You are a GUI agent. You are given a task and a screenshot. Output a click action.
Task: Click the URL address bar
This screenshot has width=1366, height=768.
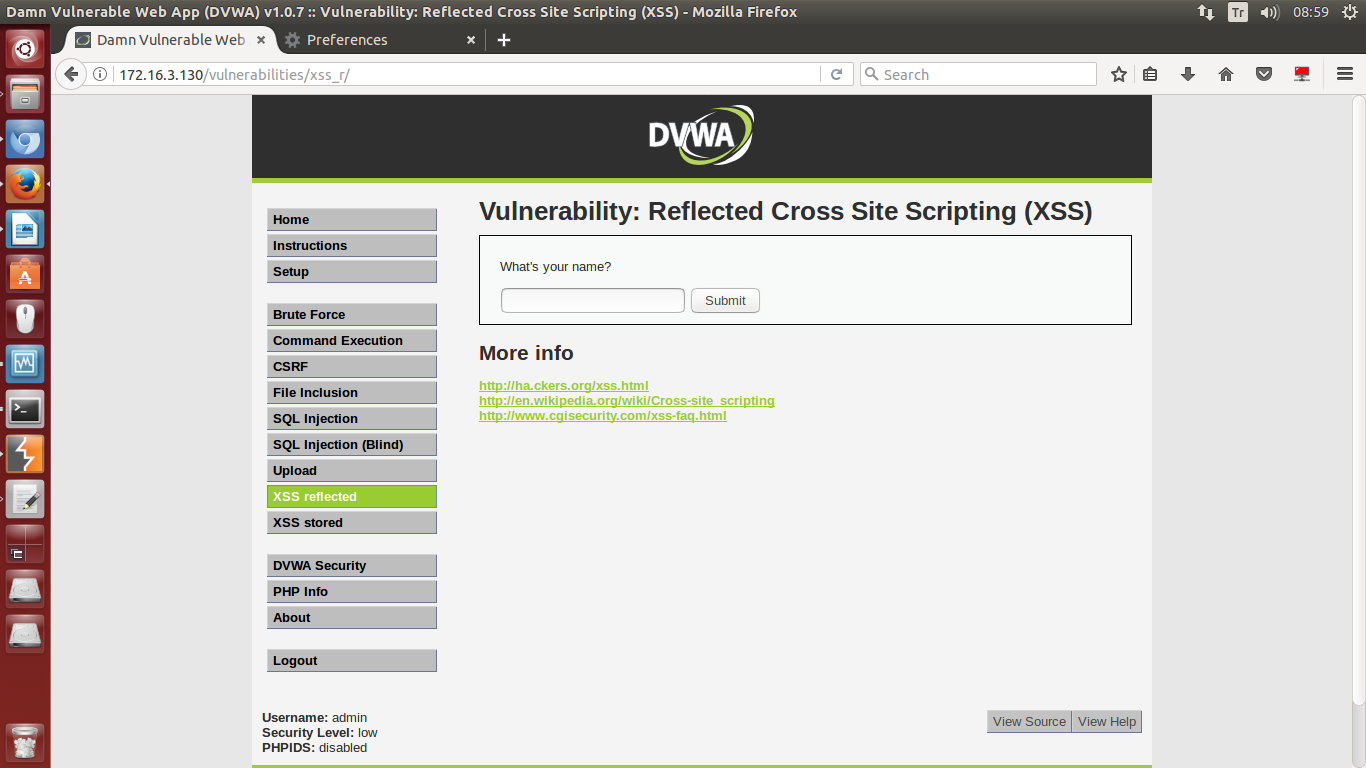465,75
